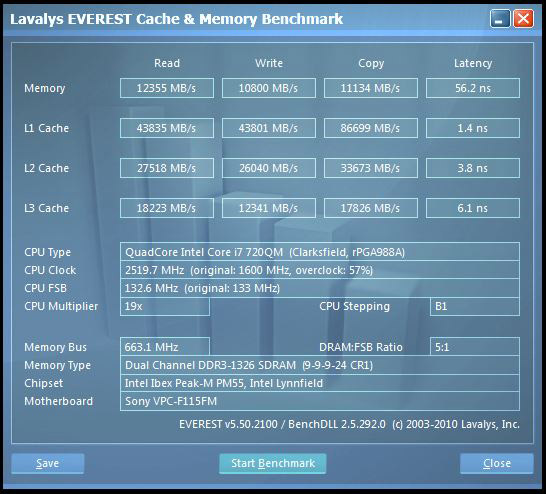Select L2 Cache copy 33673 MB/s
Viewport: 546px width, 494px height.
(x=371, y=168)
